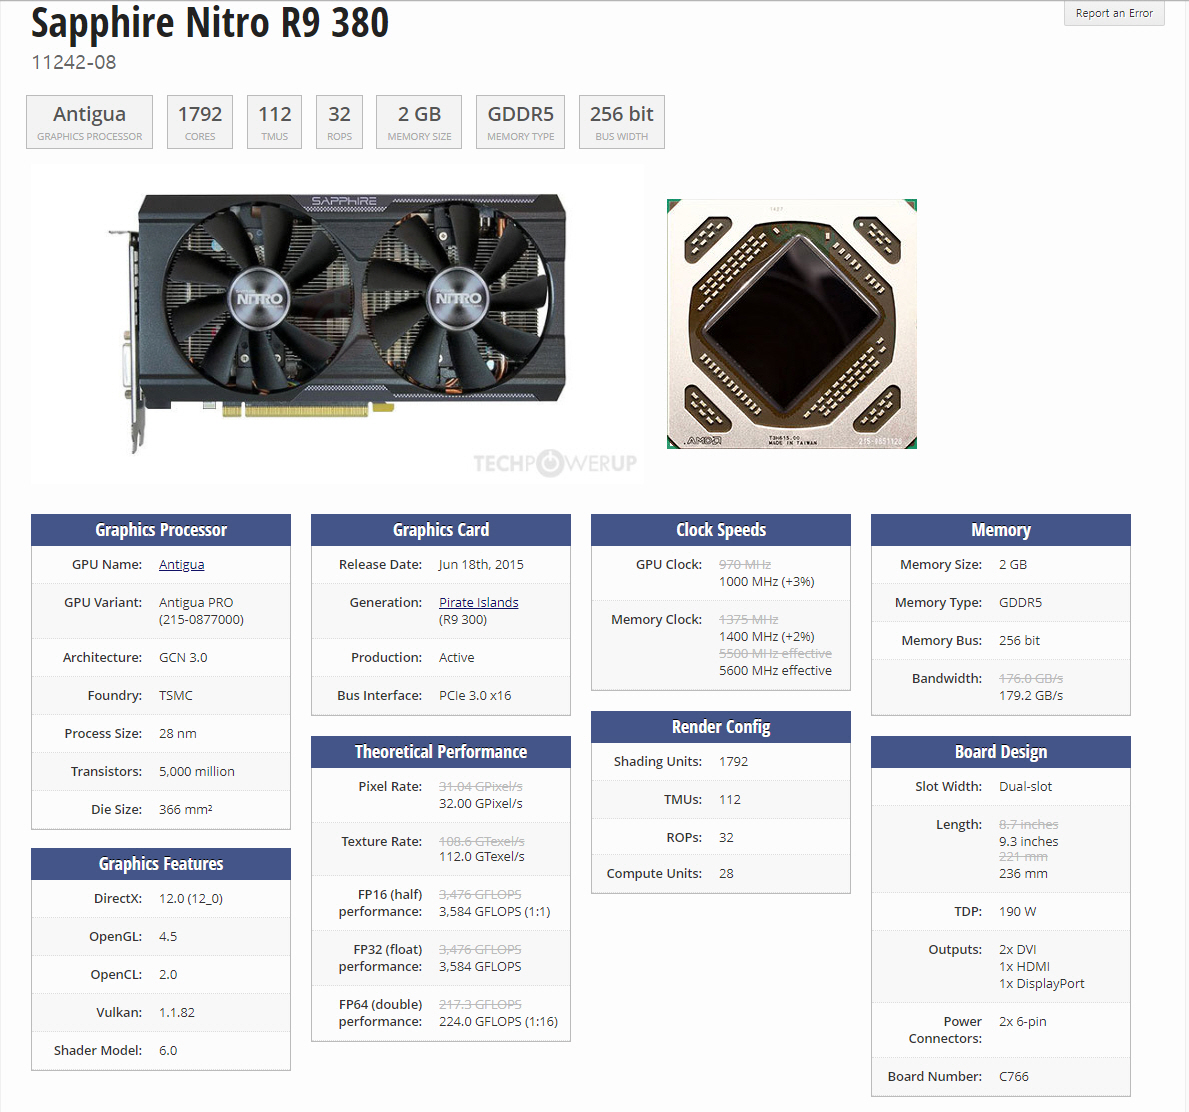1189x1112 pixels.
Task: Click the Board Design section header
Action: pyautogui.click(x=1001, y=752)
